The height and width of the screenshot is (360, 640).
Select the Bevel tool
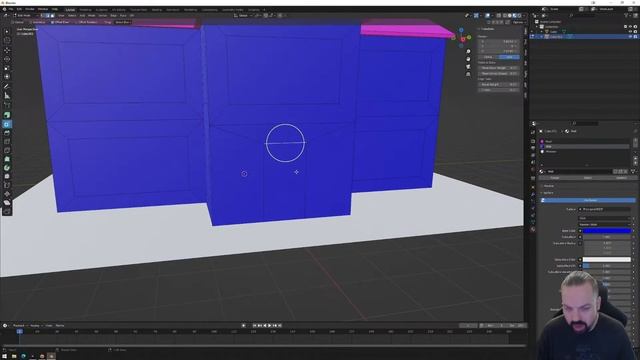tap(7, 133)
